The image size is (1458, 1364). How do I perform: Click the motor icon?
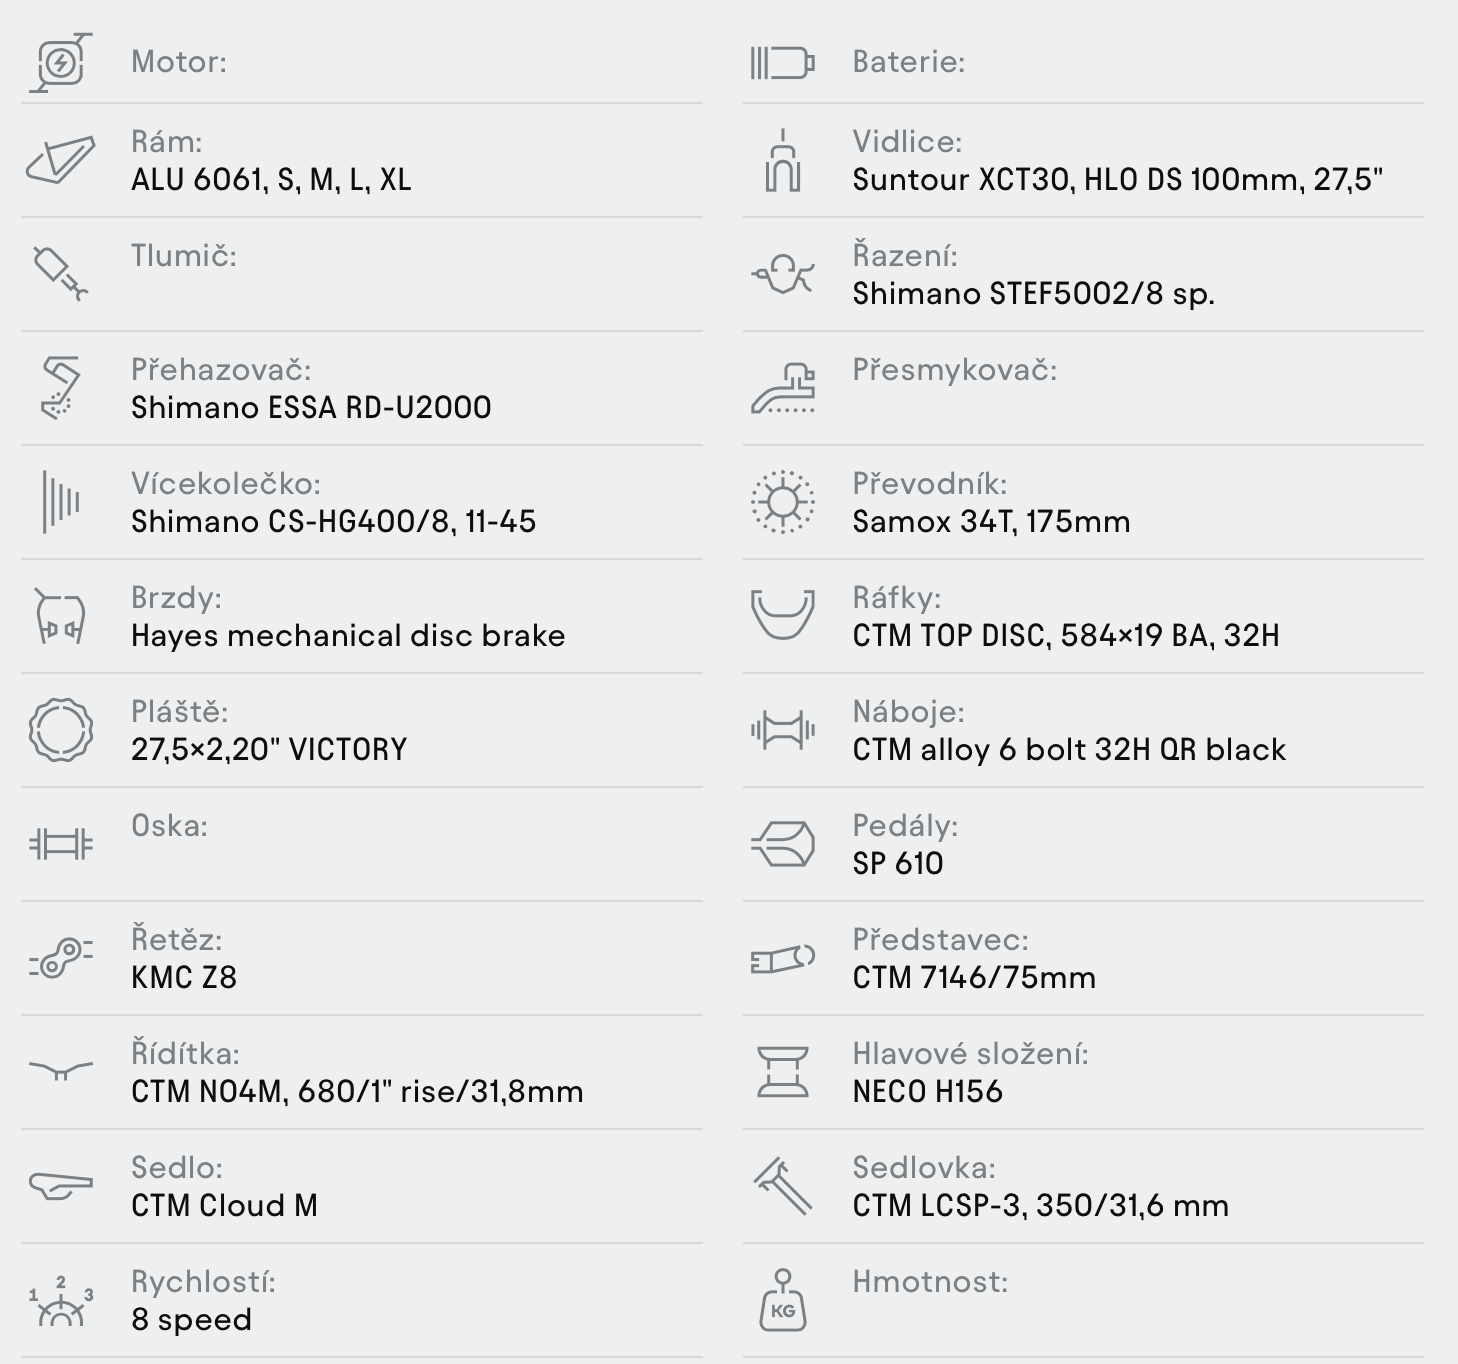click(61, 62)
